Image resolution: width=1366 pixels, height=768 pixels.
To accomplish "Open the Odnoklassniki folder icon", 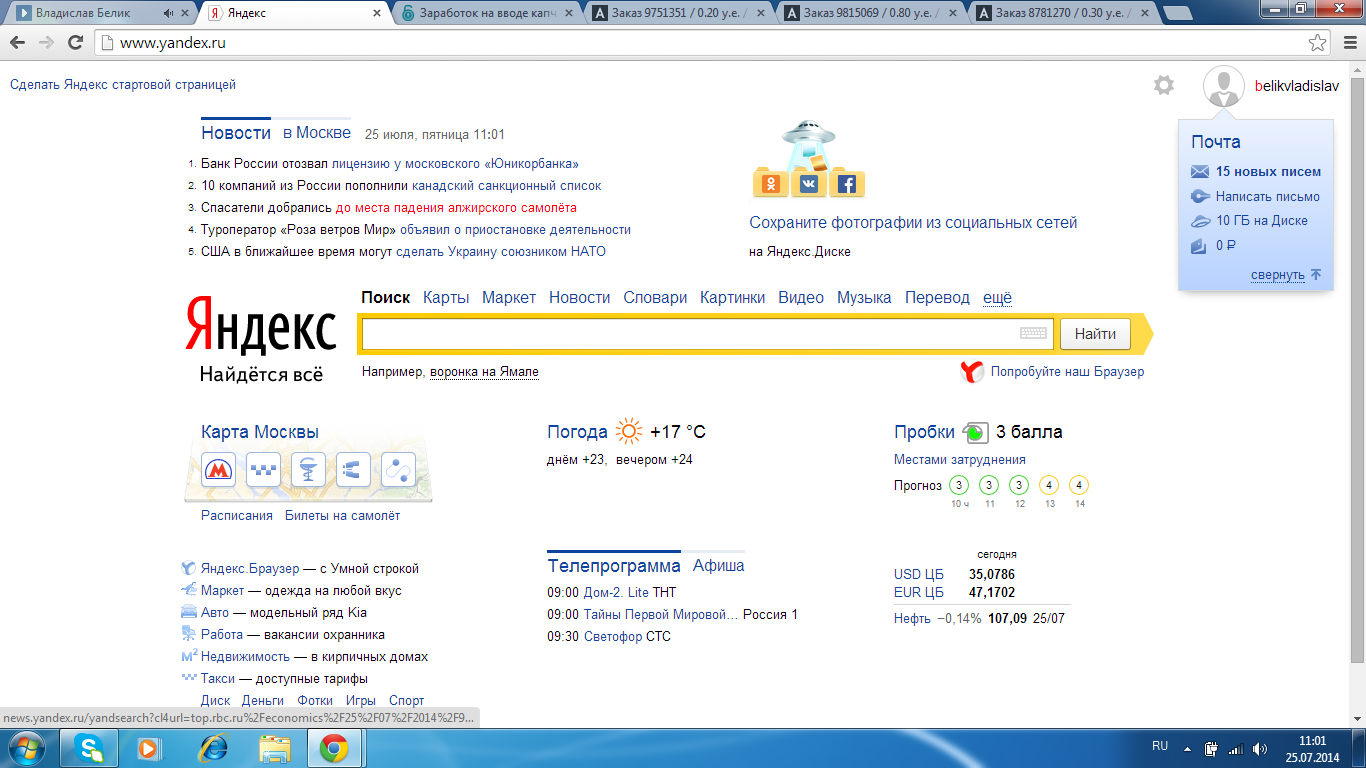I will (x=771, y=183).
